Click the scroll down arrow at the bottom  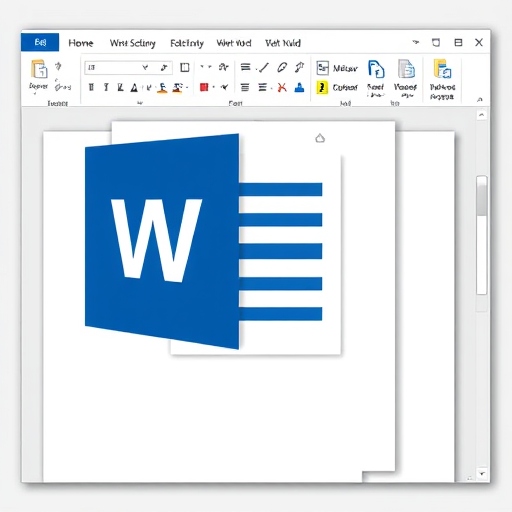coord(482,473)
